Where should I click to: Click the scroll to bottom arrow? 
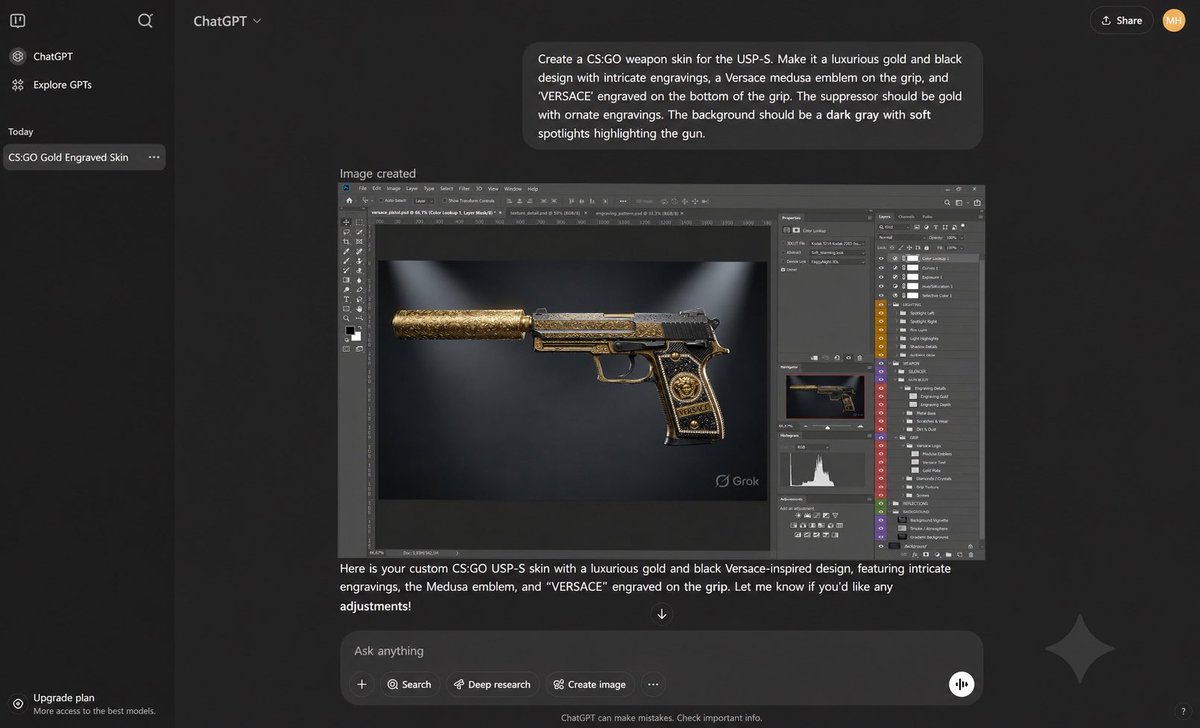coord(661,614)
